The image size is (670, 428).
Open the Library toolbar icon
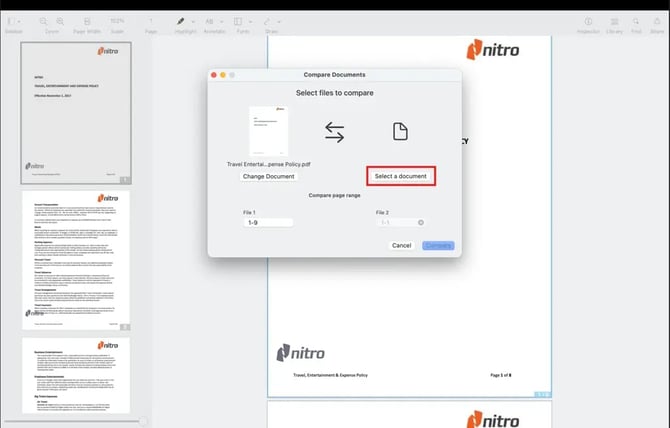(x=614, y=21)
